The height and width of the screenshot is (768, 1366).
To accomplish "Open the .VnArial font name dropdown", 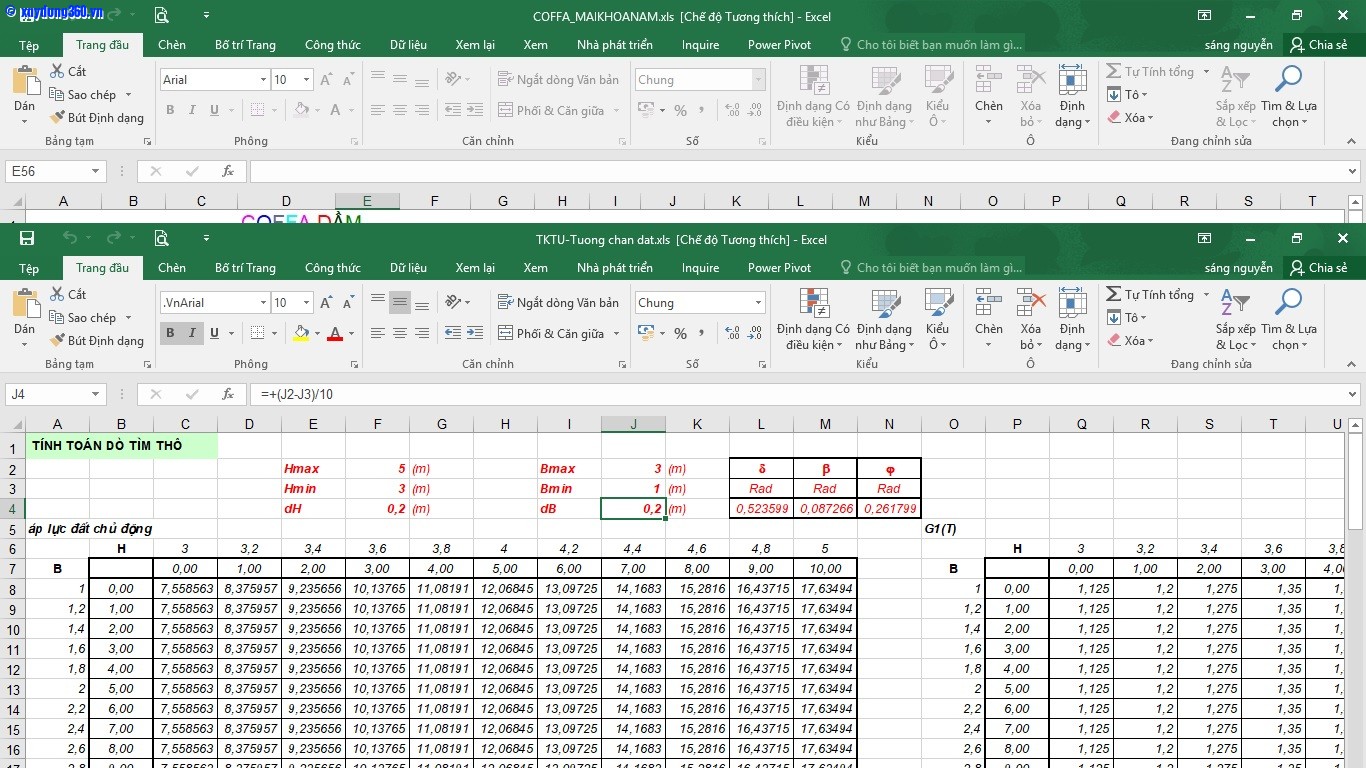I will (263, 303).
